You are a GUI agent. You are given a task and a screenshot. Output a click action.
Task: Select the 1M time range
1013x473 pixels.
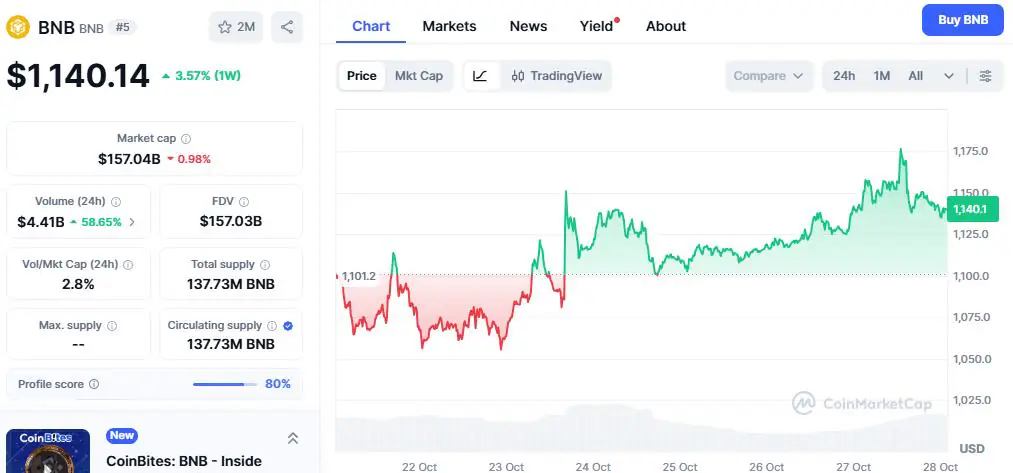[x=882, y=76]
